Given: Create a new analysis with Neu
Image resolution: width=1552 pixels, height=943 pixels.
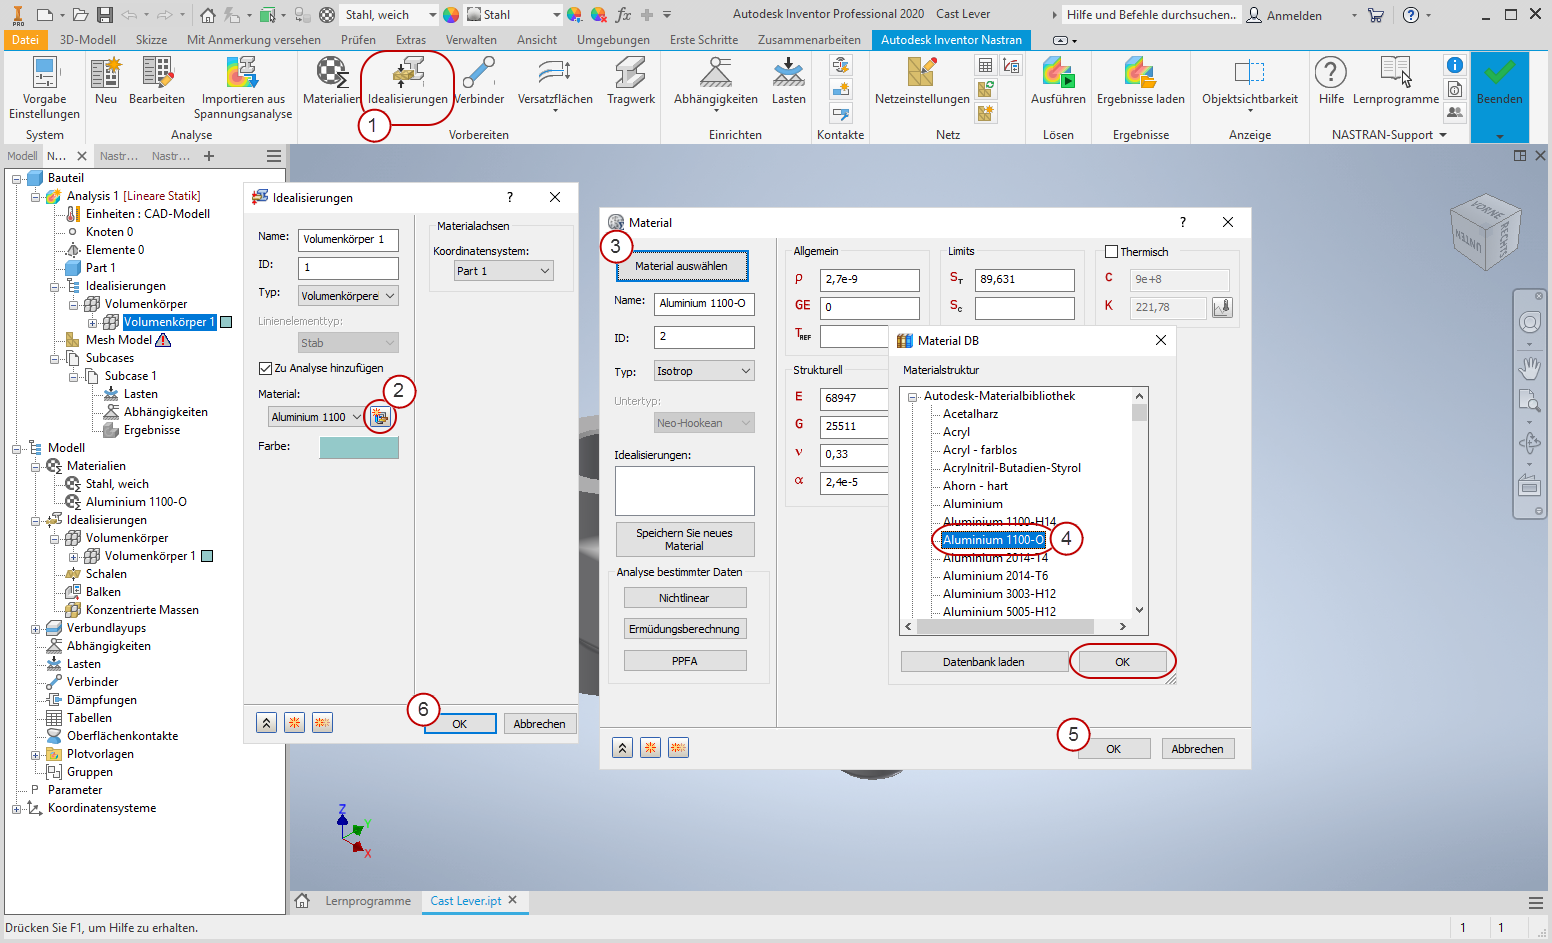Looking at the screenshot, I should coord(106,80).
